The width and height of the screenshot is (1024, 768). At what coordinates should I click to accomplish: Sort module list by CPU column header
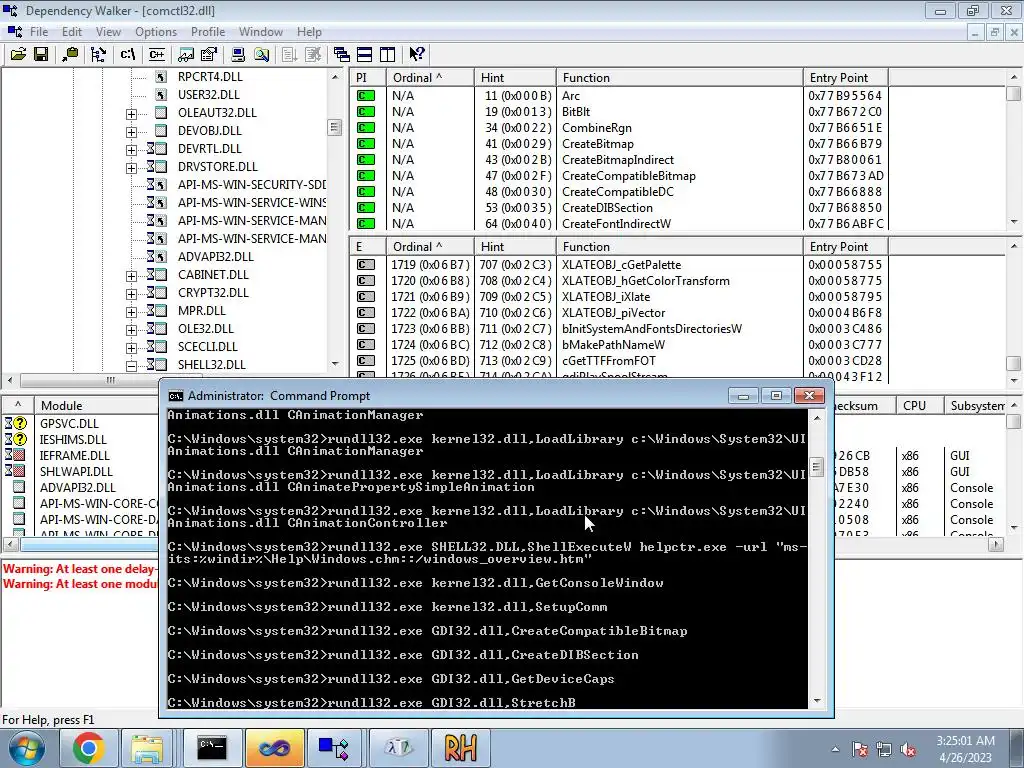[920, 405]
